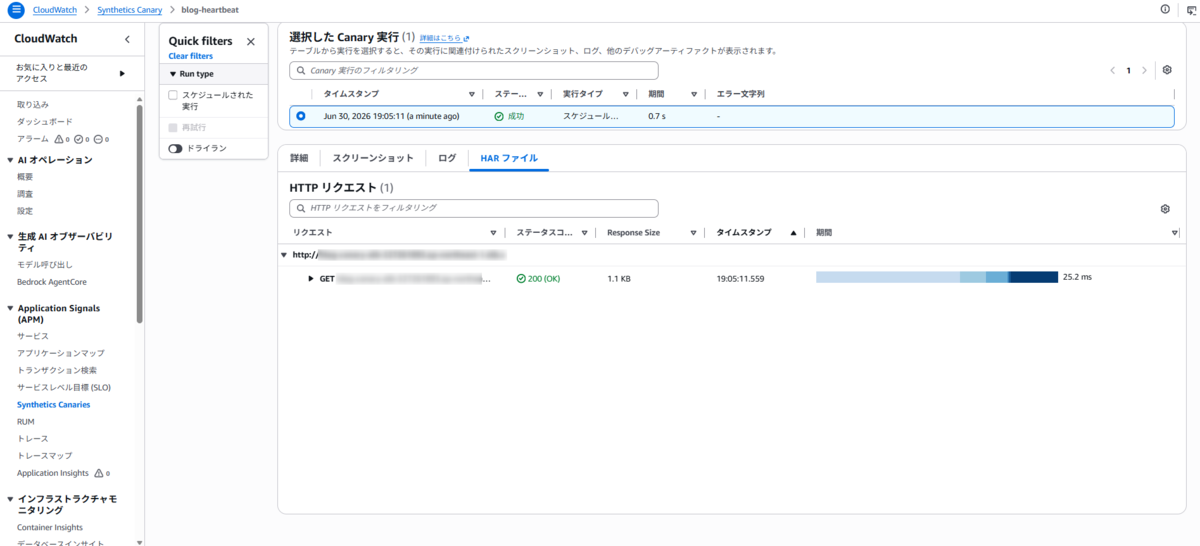Click the Synthetics Canary breadcrumb link
The width and height of the screenshot is (1200, 546).
(130, 9)
